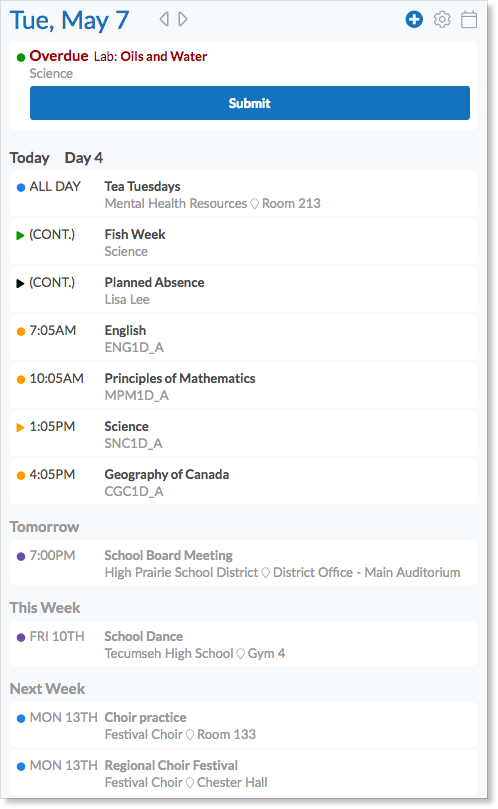Go to next day arrow
498x809 pixels.
coord(183,19)
